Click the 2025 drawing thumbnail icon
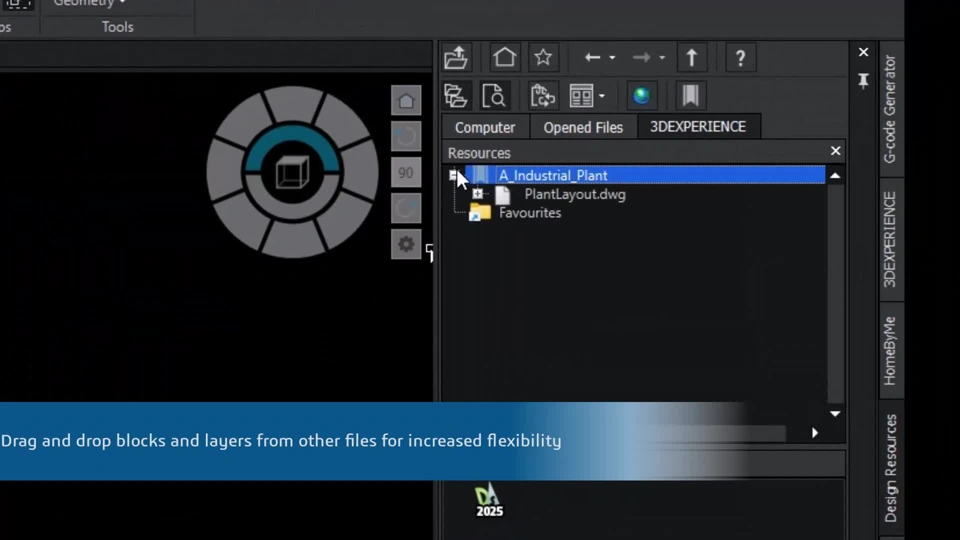 [489, 500]
